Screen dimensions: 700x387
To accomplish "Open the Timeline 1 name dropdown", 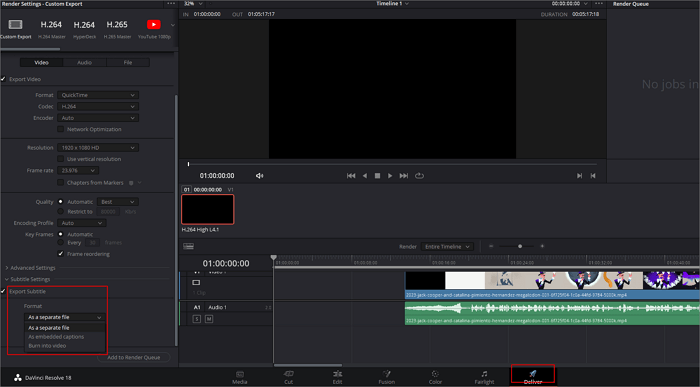I will click(x=392, y=4).
